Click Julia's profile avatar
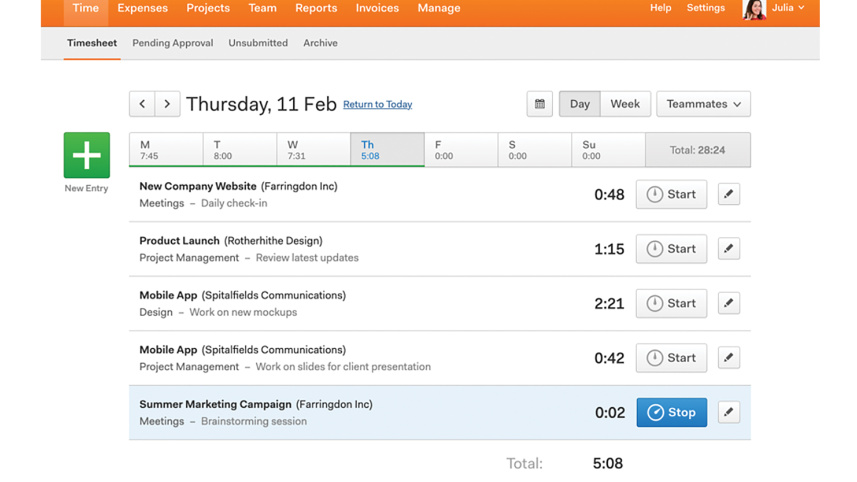 (753, 9)
